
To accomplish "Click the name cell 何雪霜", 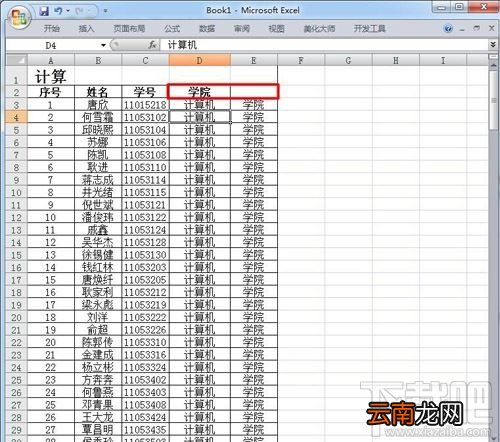I will (x=98, y=117).
